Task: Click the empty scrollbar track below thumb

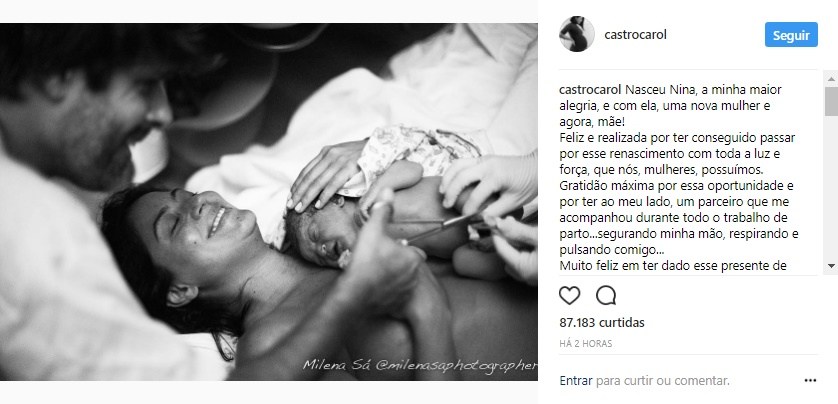Action: tap(831, 187)
